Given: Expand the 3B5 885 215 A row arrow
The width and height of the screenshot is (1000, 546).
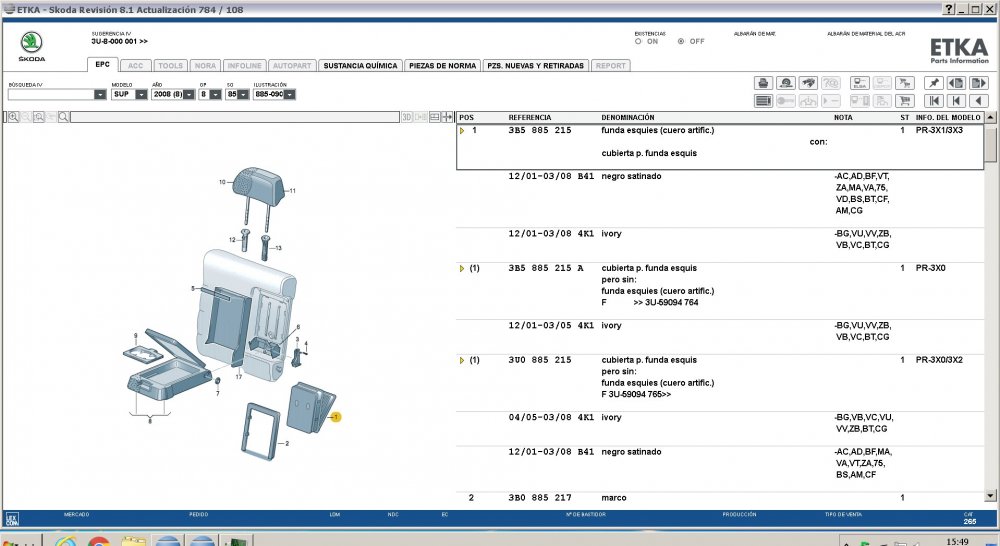Looking at the screenshot, I should (x=462, y=269).
